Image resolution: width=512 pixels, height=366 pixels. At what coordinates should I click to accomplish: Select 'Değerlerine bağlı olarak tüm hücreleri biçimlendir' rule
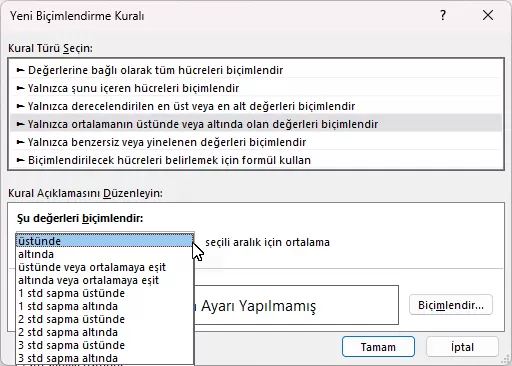256,70
